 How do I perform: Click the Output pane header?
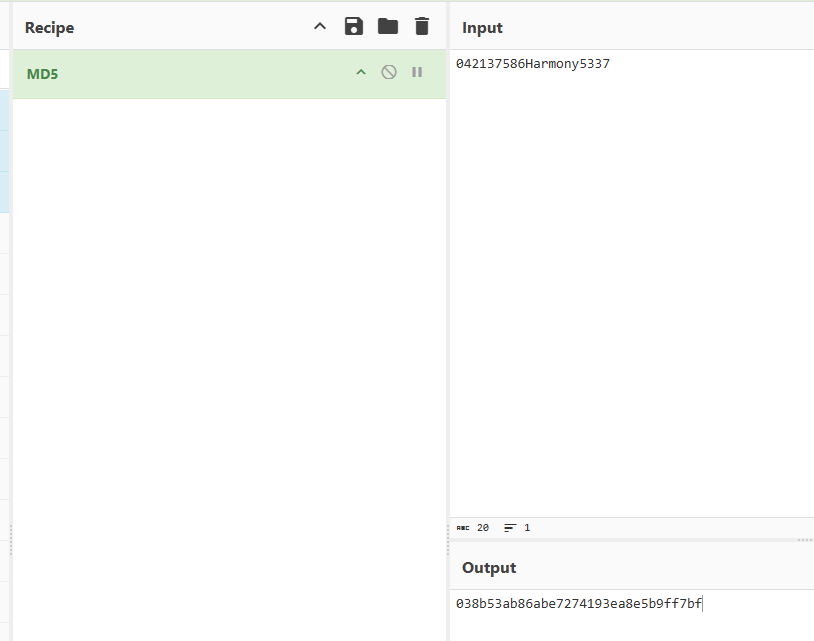point(489,568)
